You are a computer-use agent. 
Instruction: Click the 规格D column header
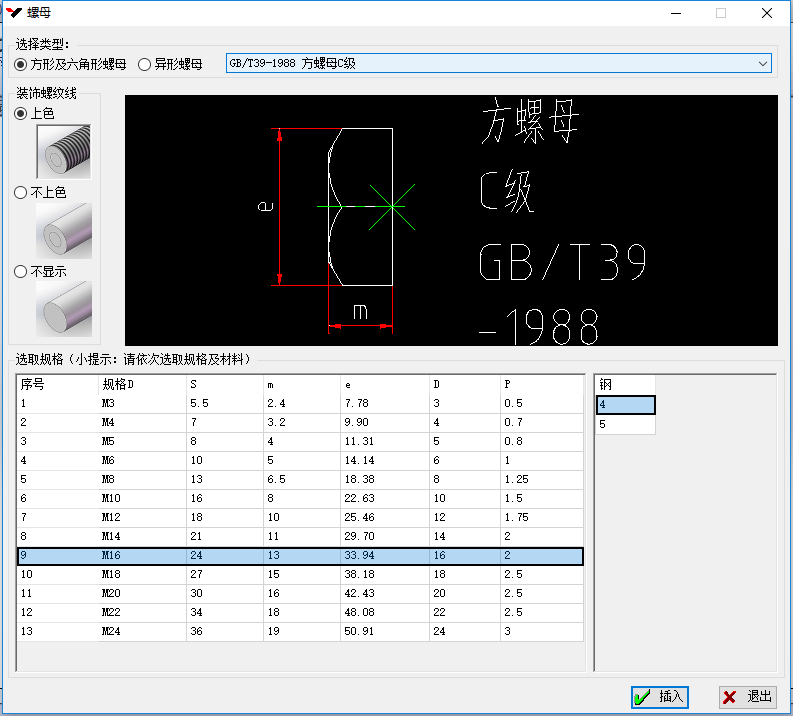pos(140,384)
